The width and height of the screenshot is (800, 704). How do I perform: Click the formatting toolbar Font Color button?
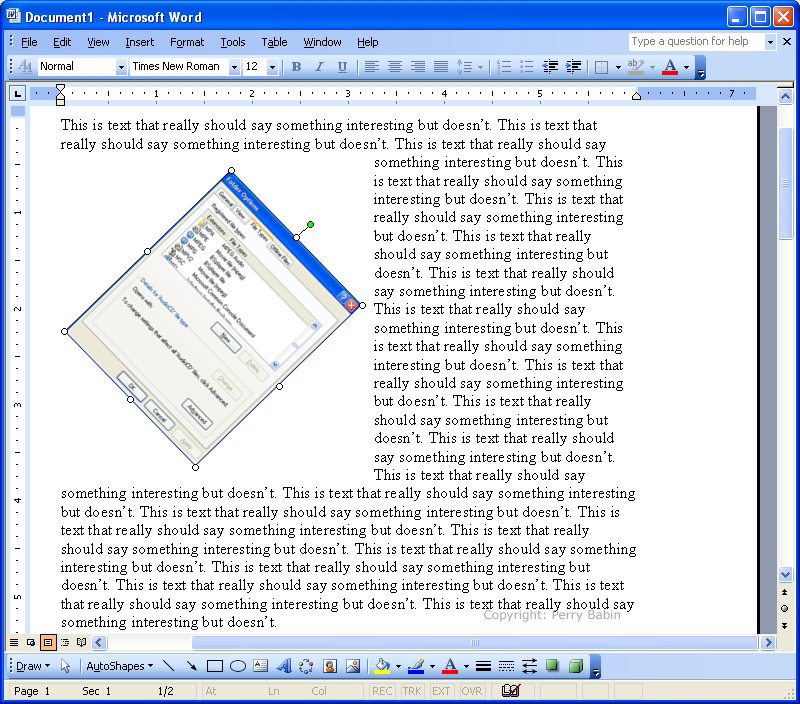click(x=670, y=67)
